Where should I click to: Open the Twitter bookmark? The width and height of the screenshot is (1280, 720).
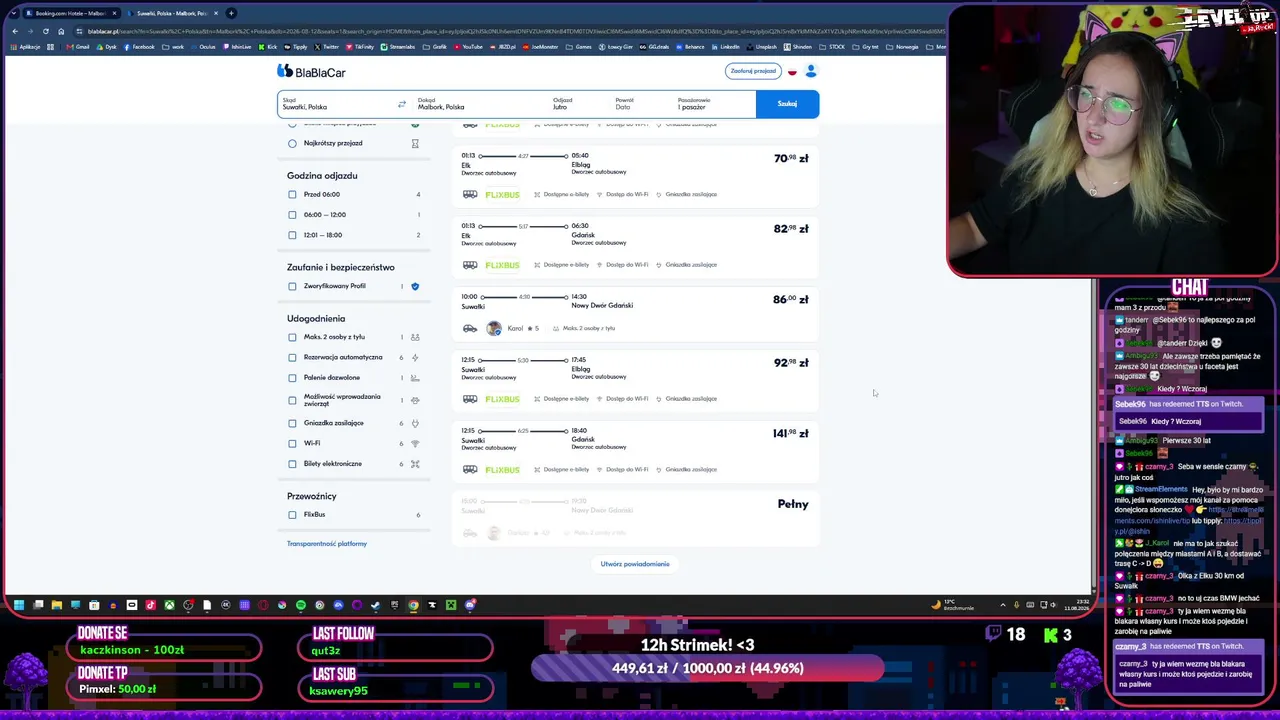coord(327,47)
